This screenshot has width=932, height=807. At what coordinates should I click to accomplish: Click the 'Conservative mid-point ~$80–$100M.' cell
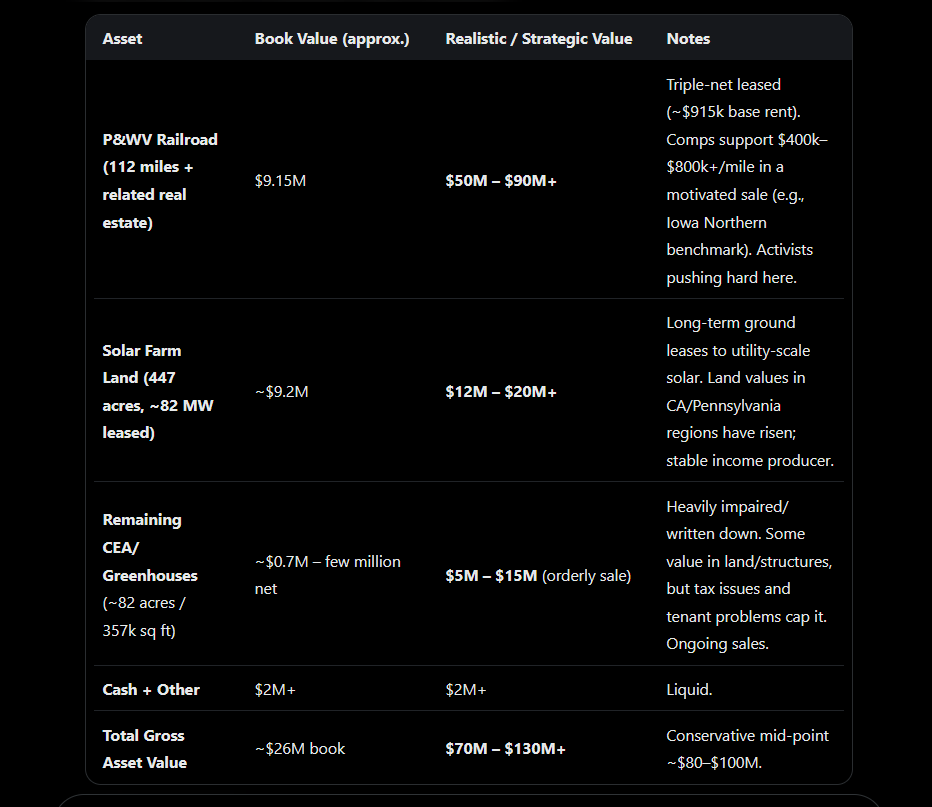pyautogui.click(x=747, y=749)
